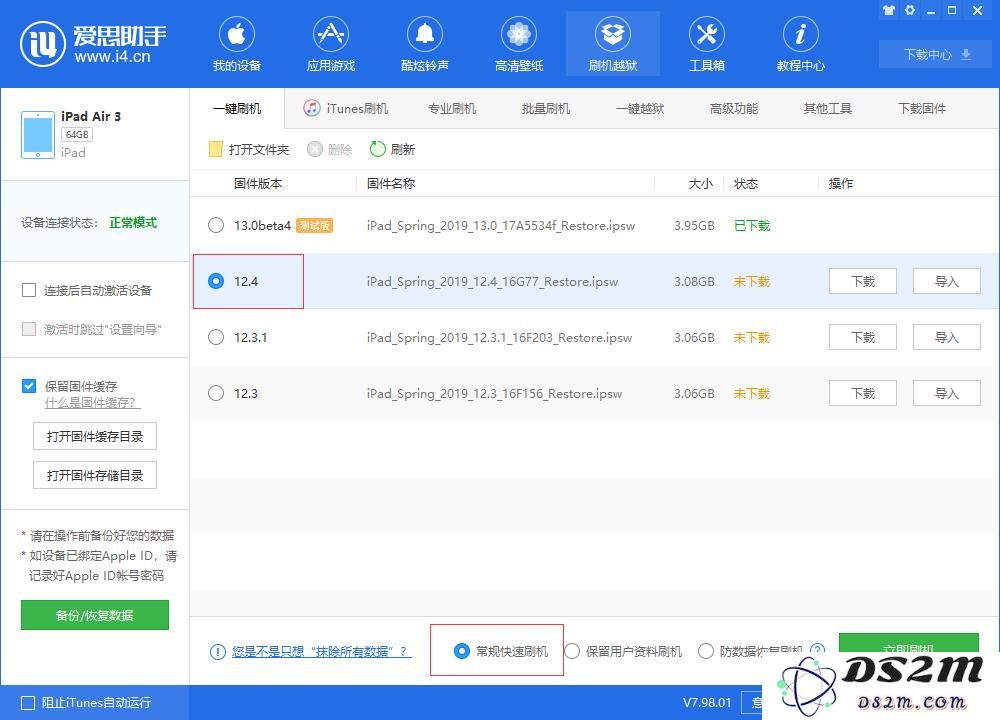1000x720 pixels.
Task: Switch to the iTunes刷机 tab
Action: [346, 108]
